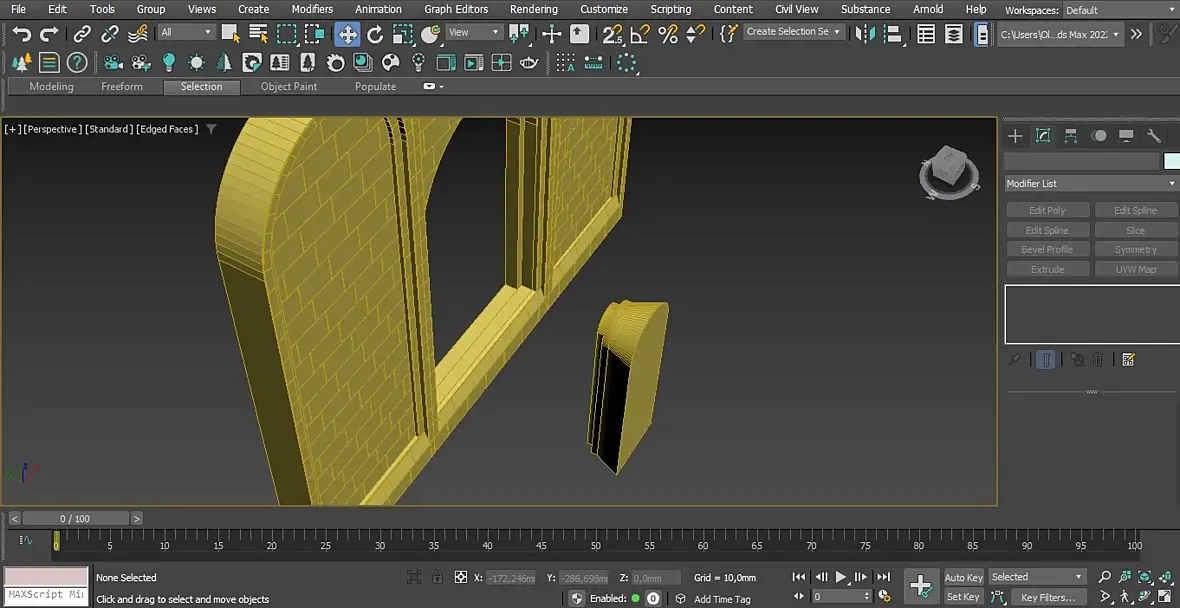Click the teapot Render icon
This screenshot has height=608, width=1180.
pyautogui.click(x=529, y=63)
